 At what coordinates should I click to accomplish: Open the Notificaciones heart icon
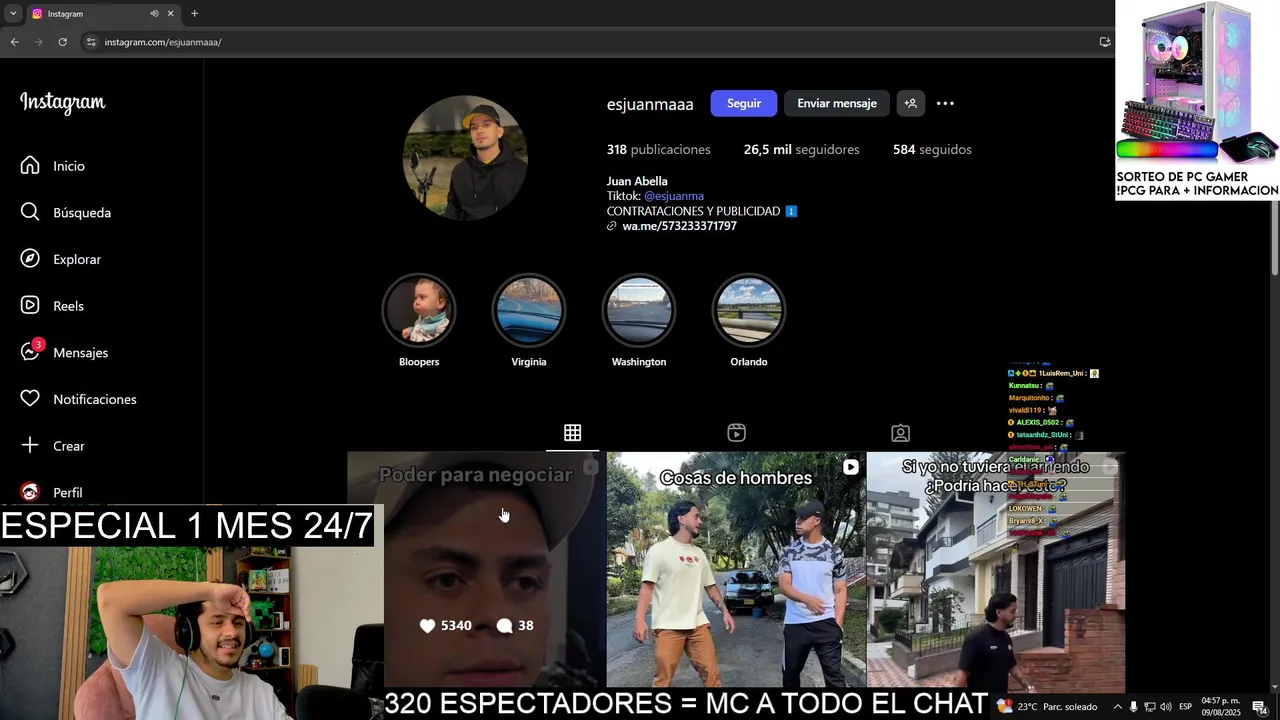(x=30, y=399)
